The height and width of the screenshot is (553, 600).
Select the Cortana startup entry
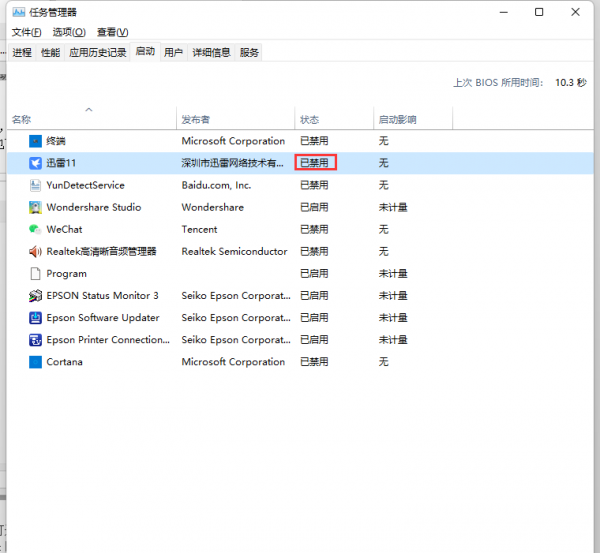(64, 362)
